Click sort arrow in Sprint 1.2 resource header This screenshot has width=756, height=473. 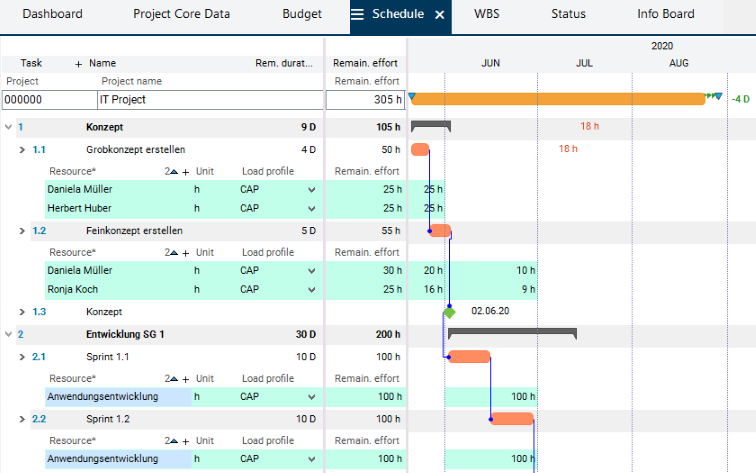(x=173, y=441)
